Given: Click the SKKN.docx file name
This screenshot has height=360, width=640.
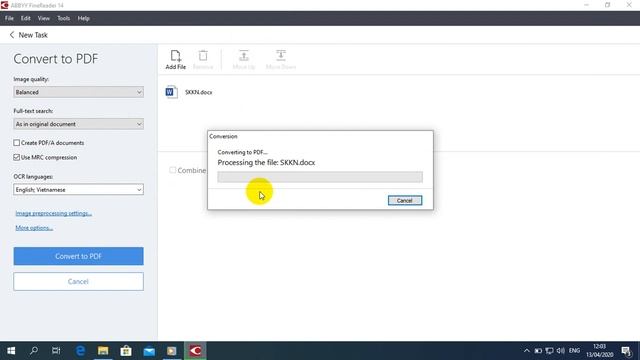Looking at the screenshot, I should coord(198,92).
